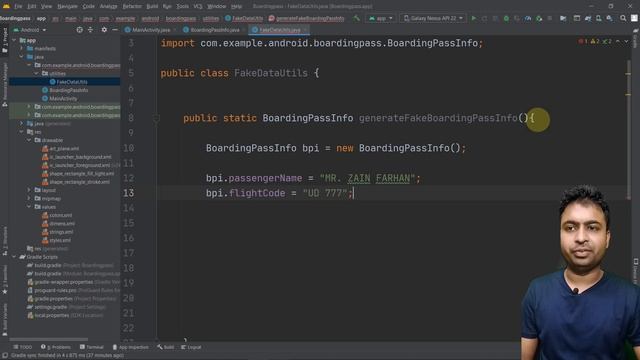The image size is (640, 360).
Task: Open the Navigate menu
Action: [67, 7]
